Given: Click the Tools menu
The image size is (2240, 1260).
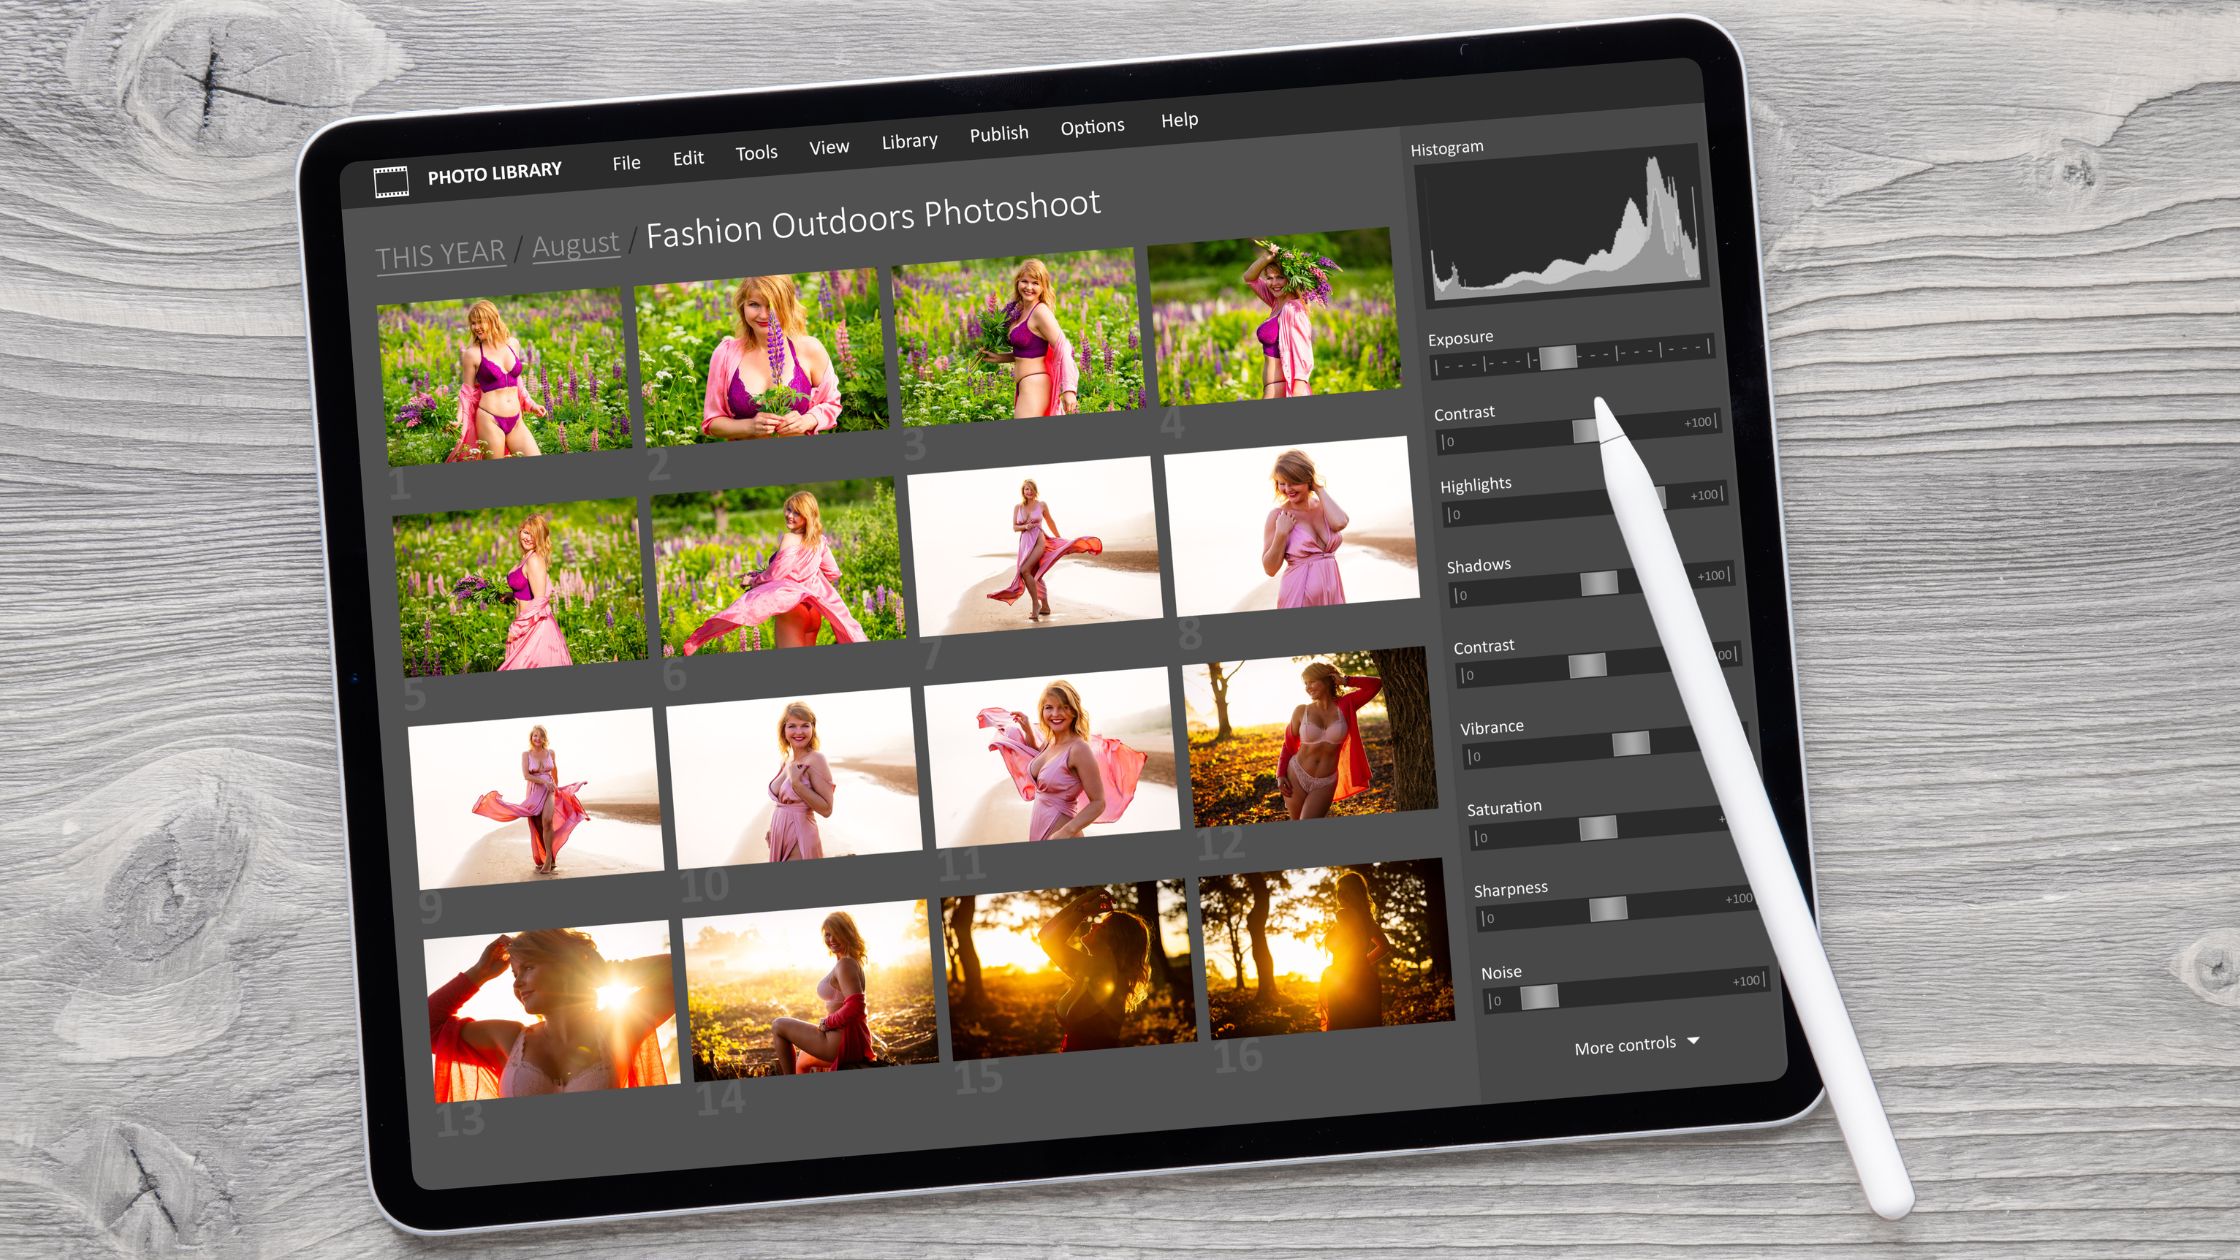Looking at the screenshot, I should 754,157.
